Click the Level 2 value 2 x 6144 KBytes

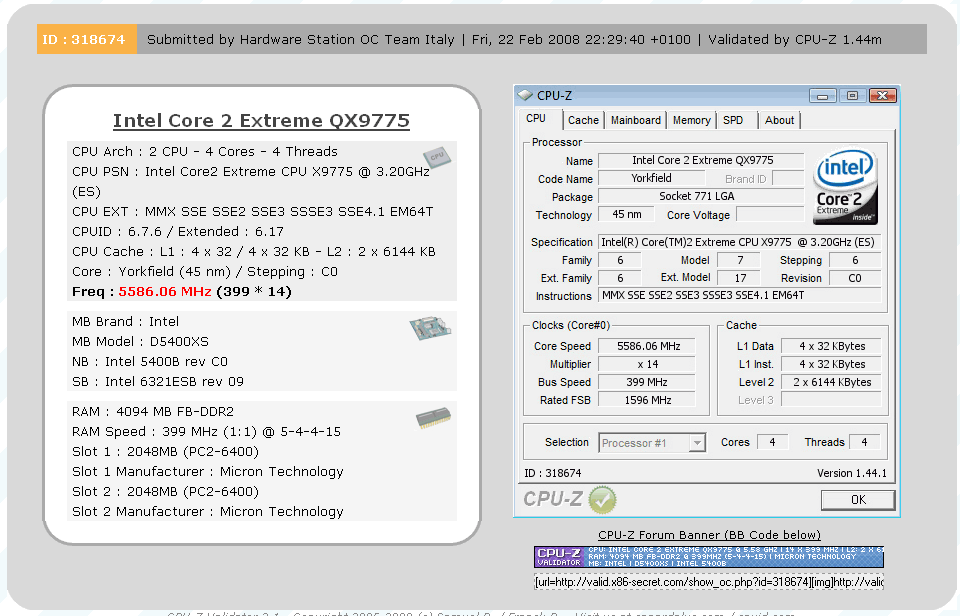[x=831, y=382]
